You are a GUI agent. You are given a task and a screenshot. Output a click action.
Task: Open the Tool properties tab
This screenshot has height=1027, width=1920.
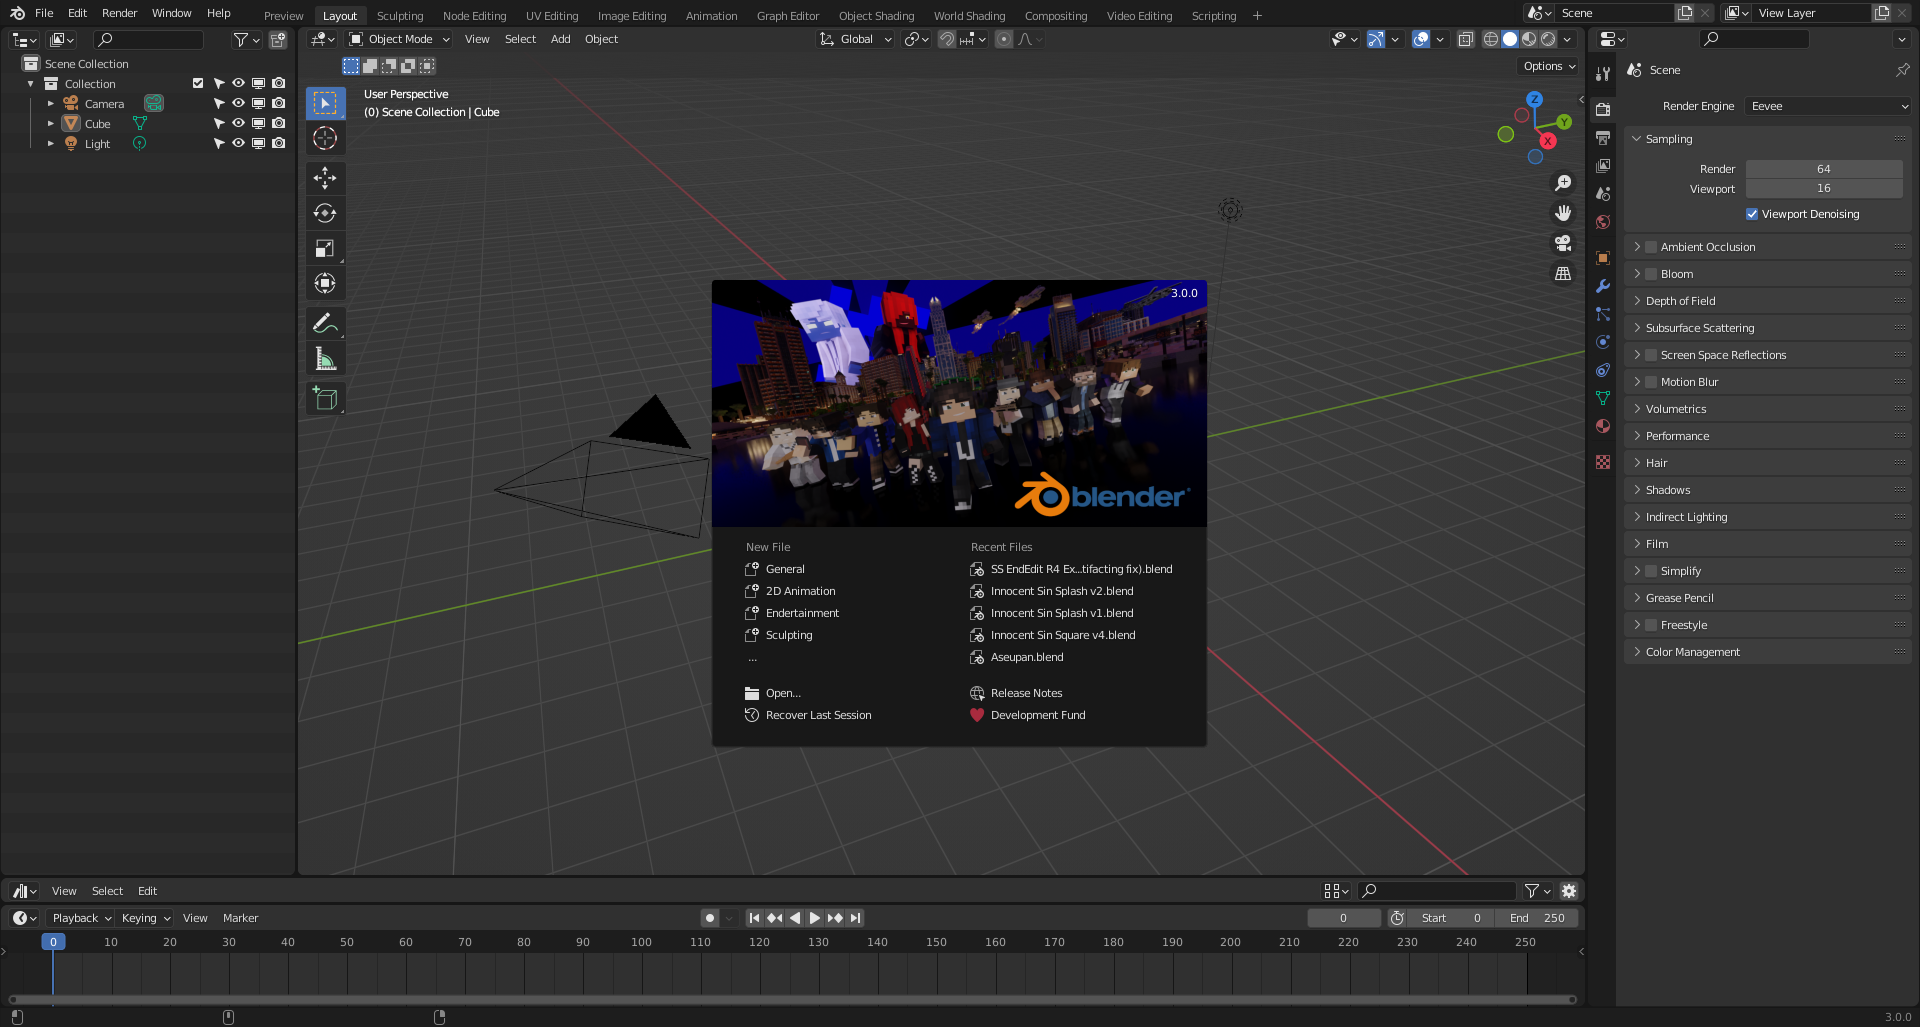(1603, 74)
